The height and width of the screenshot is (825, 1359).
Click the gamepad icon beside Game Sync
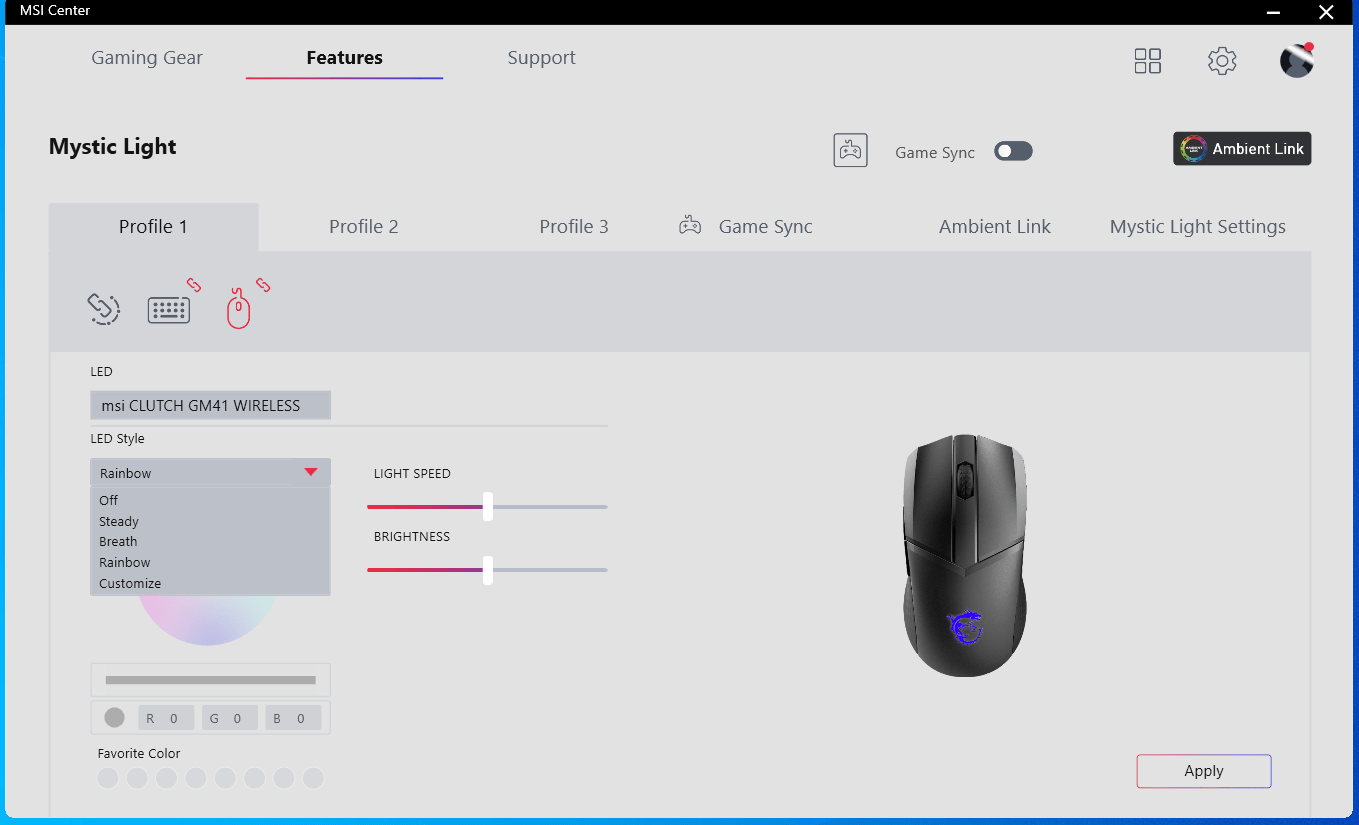[850, 151]
